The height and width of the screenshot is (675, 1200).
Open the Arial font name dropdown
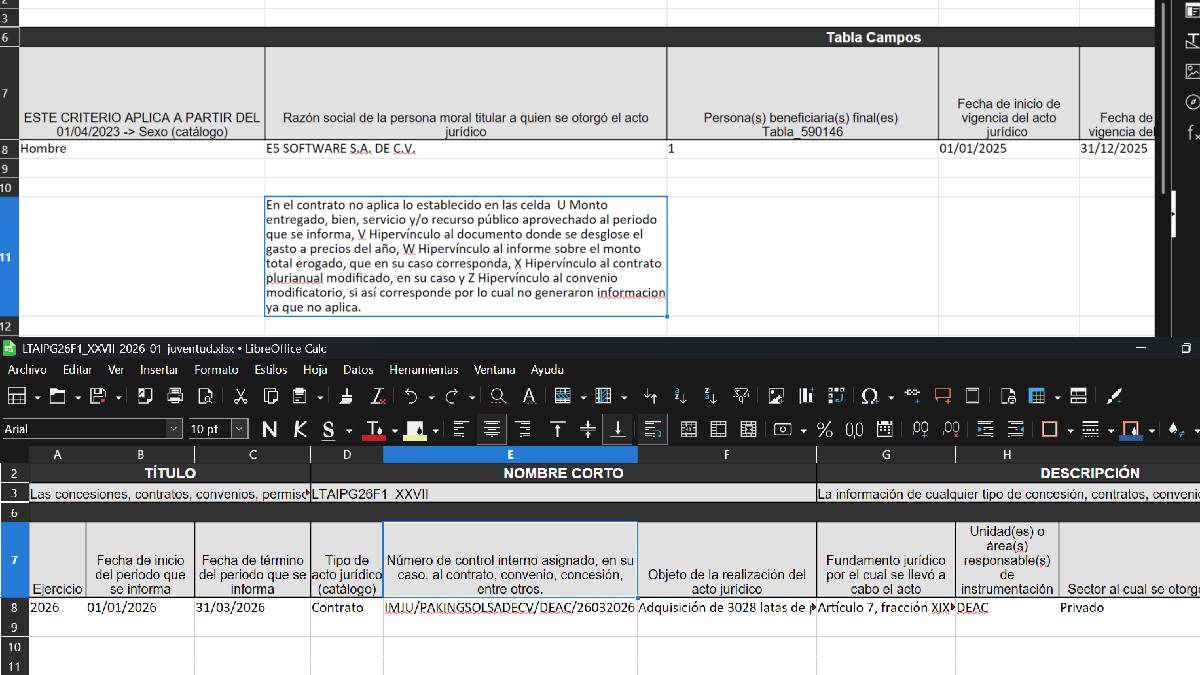point(174,429)
